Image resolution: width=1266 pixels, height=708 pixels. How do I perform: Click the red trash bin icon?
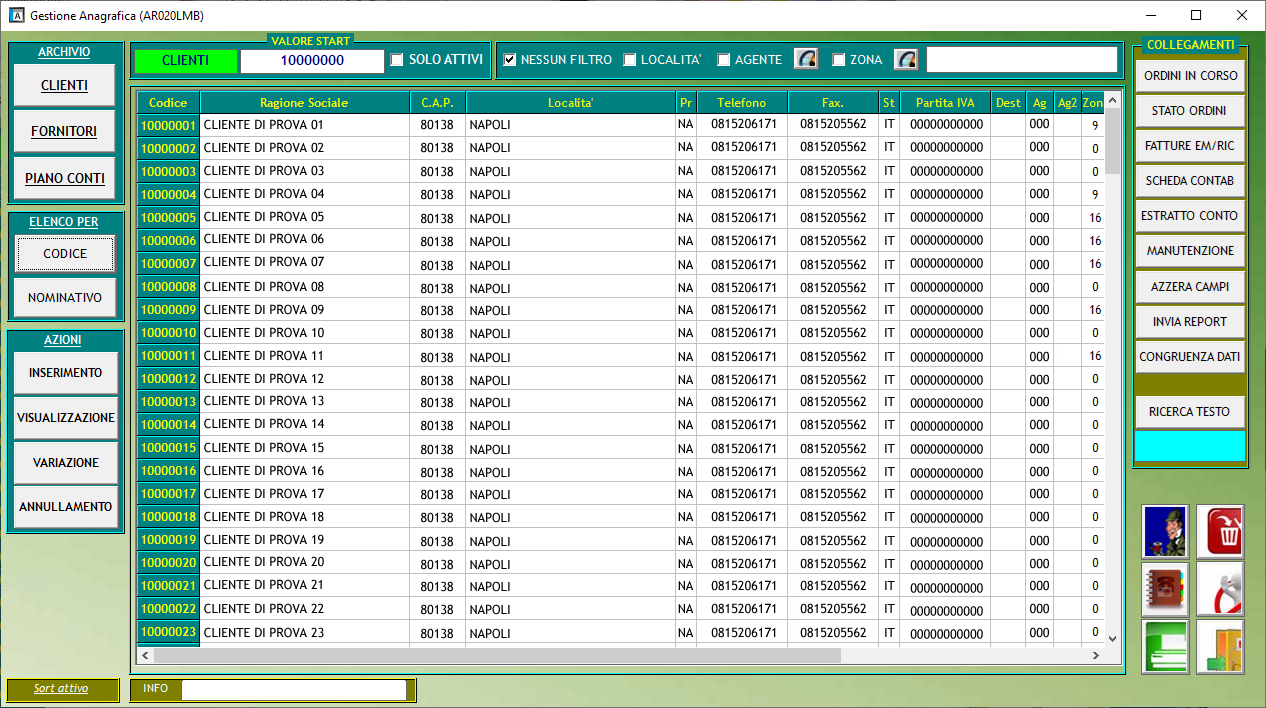coord(1221,531)
